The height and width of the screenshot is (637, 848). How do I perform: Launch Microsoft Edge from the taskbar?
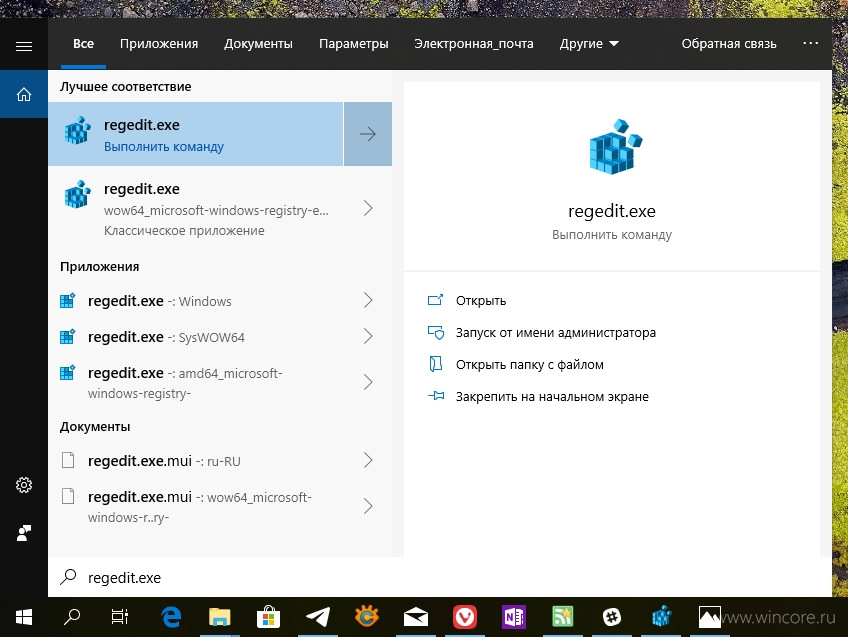point(171,617)
